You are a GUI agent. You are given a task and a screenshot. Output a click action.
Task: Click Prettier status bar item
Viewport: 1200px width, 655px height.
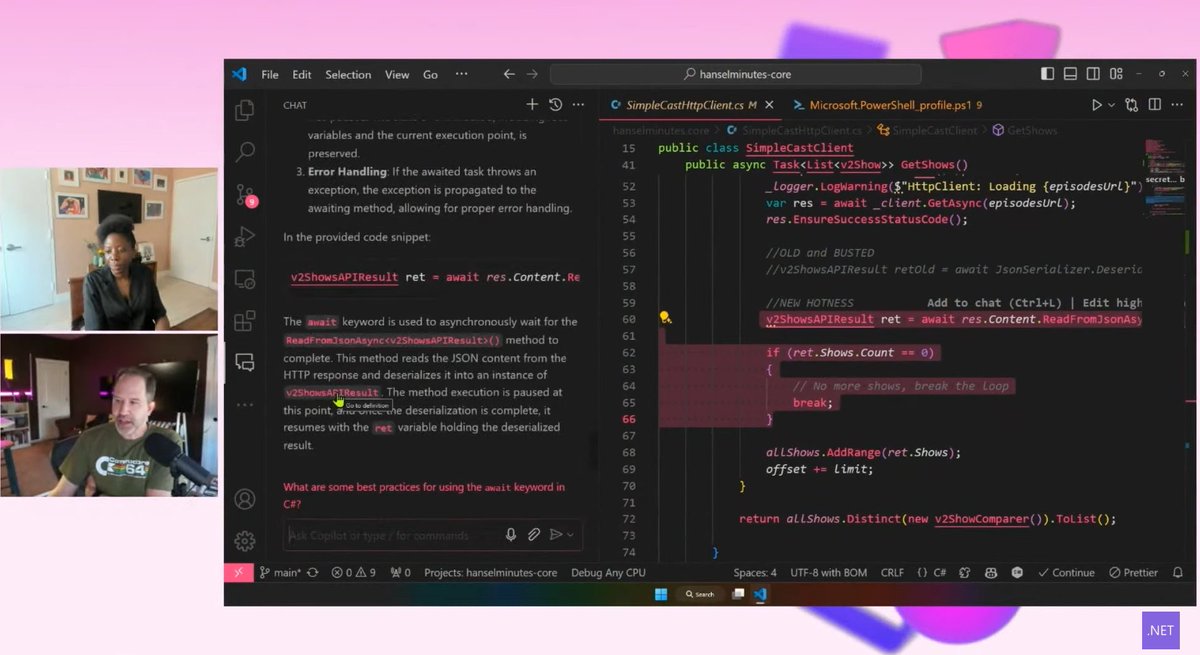(x=1134, y=573)
